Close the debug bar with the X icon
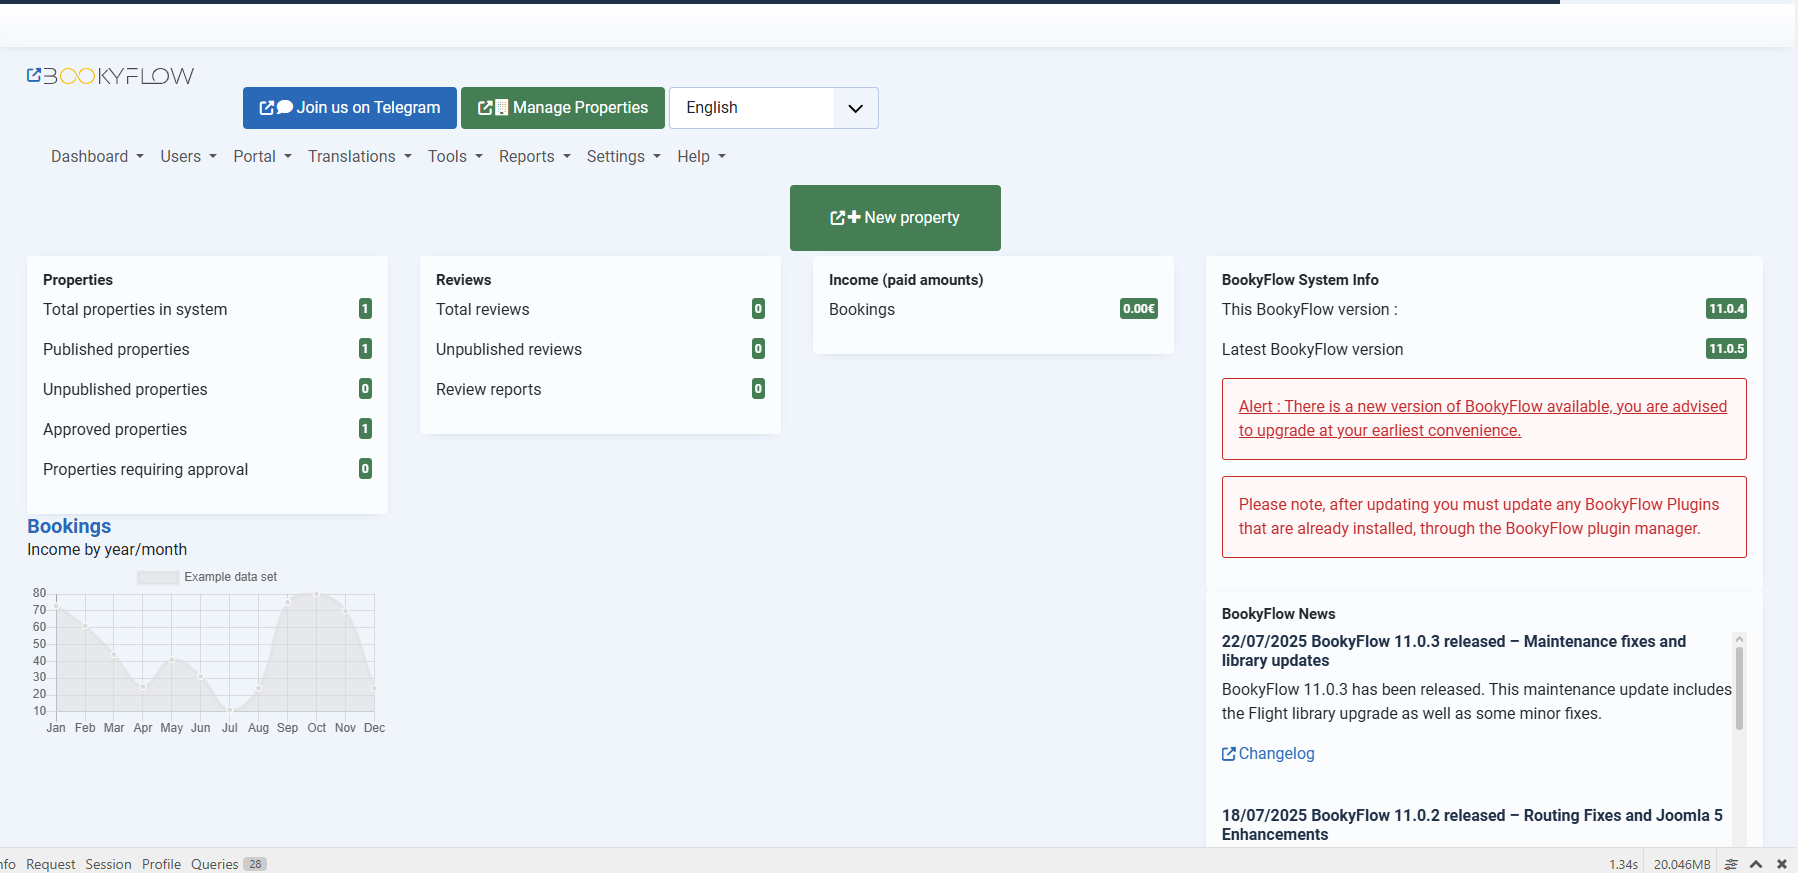Viewport: 1798px width, 873px height. (1781, 864)
